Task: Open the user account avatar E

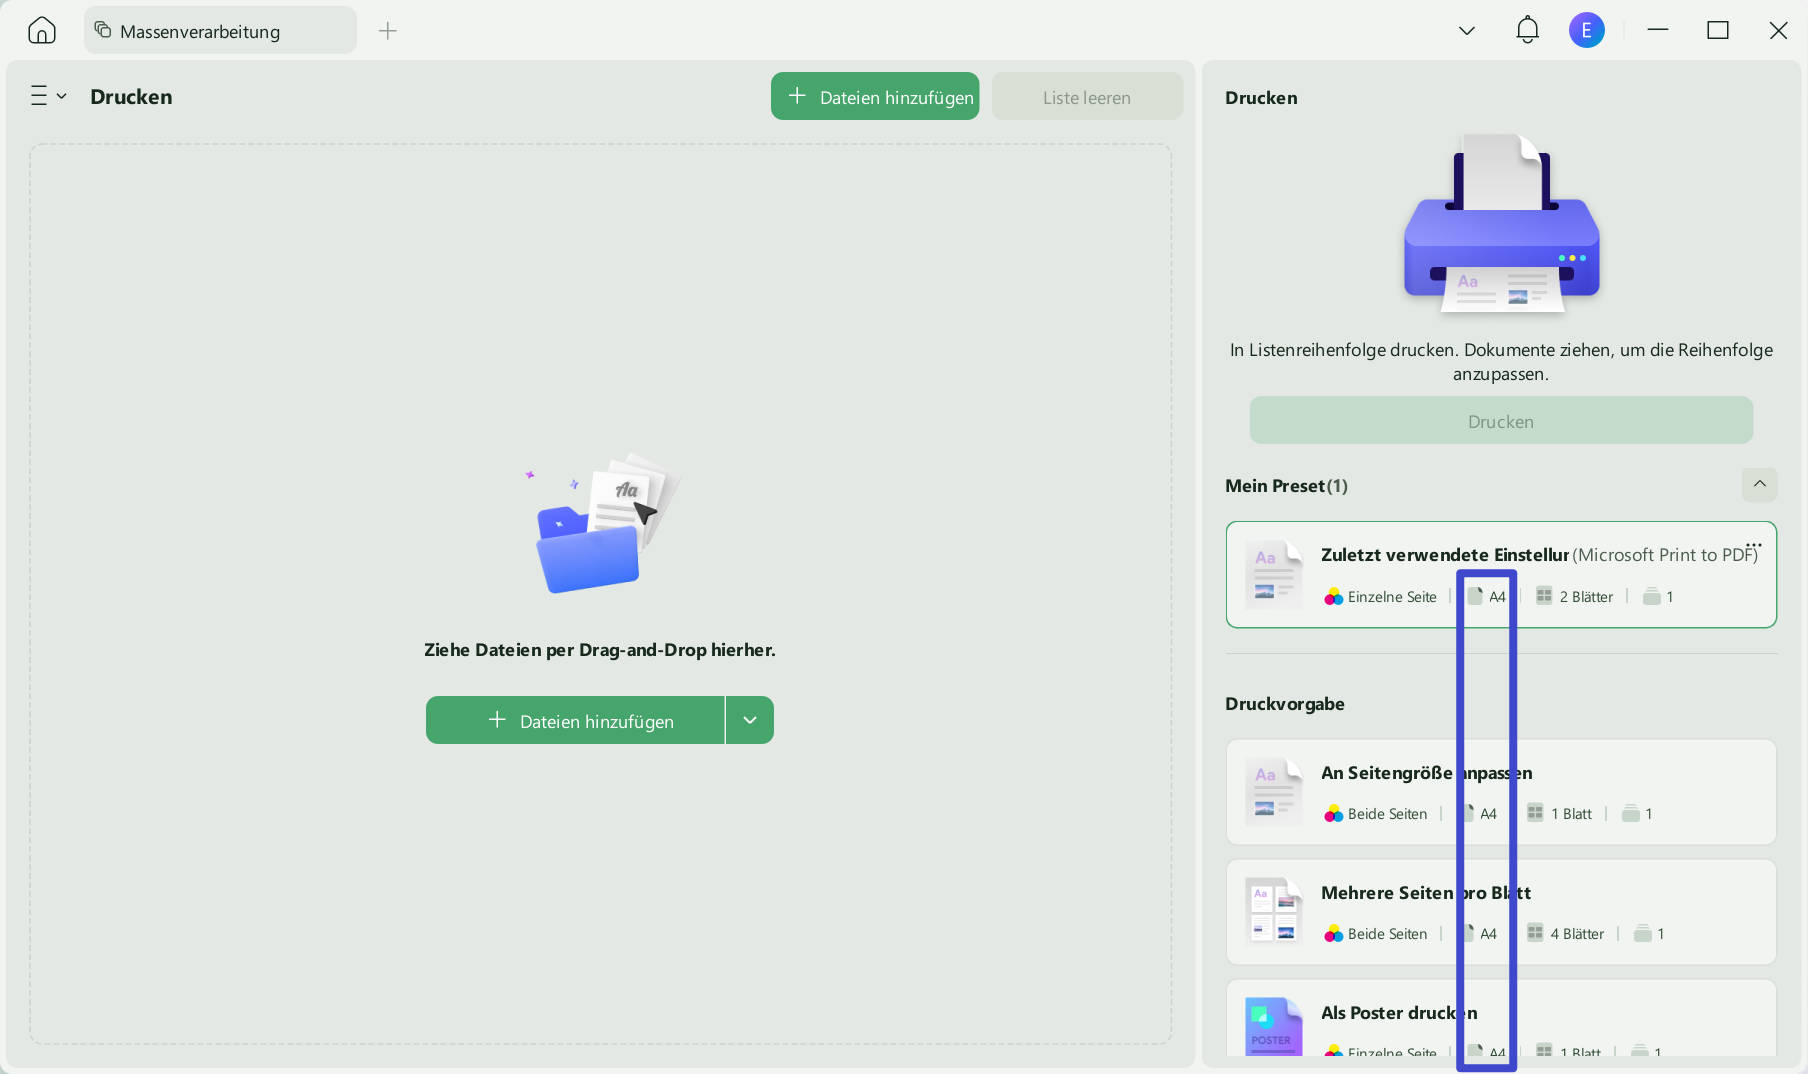Action: coord(1586,30)
